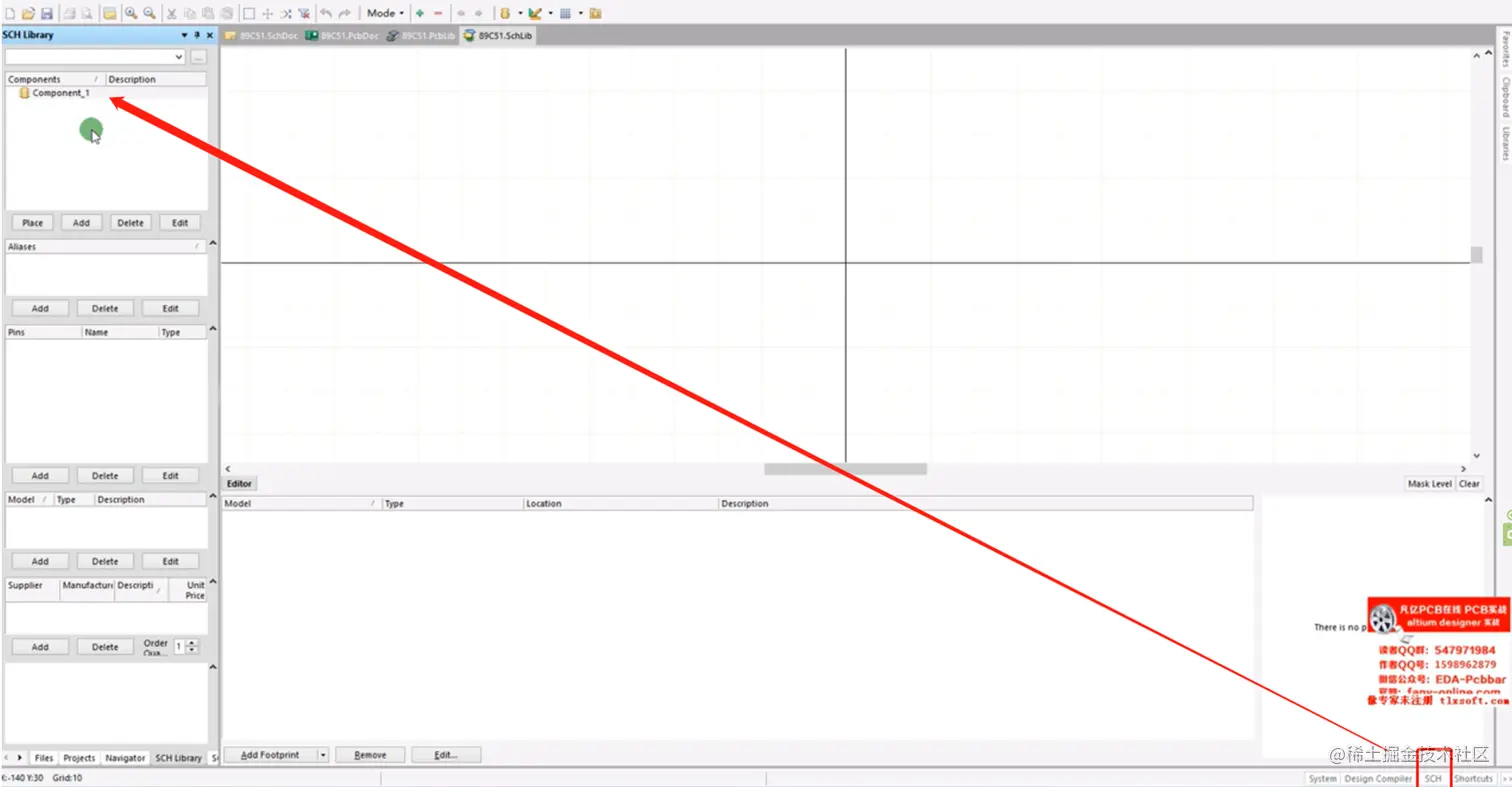This screenshot has height=787, width=1512.
Task: Click the IEEE symbols yellow component icon
Action: click(505, 13)
